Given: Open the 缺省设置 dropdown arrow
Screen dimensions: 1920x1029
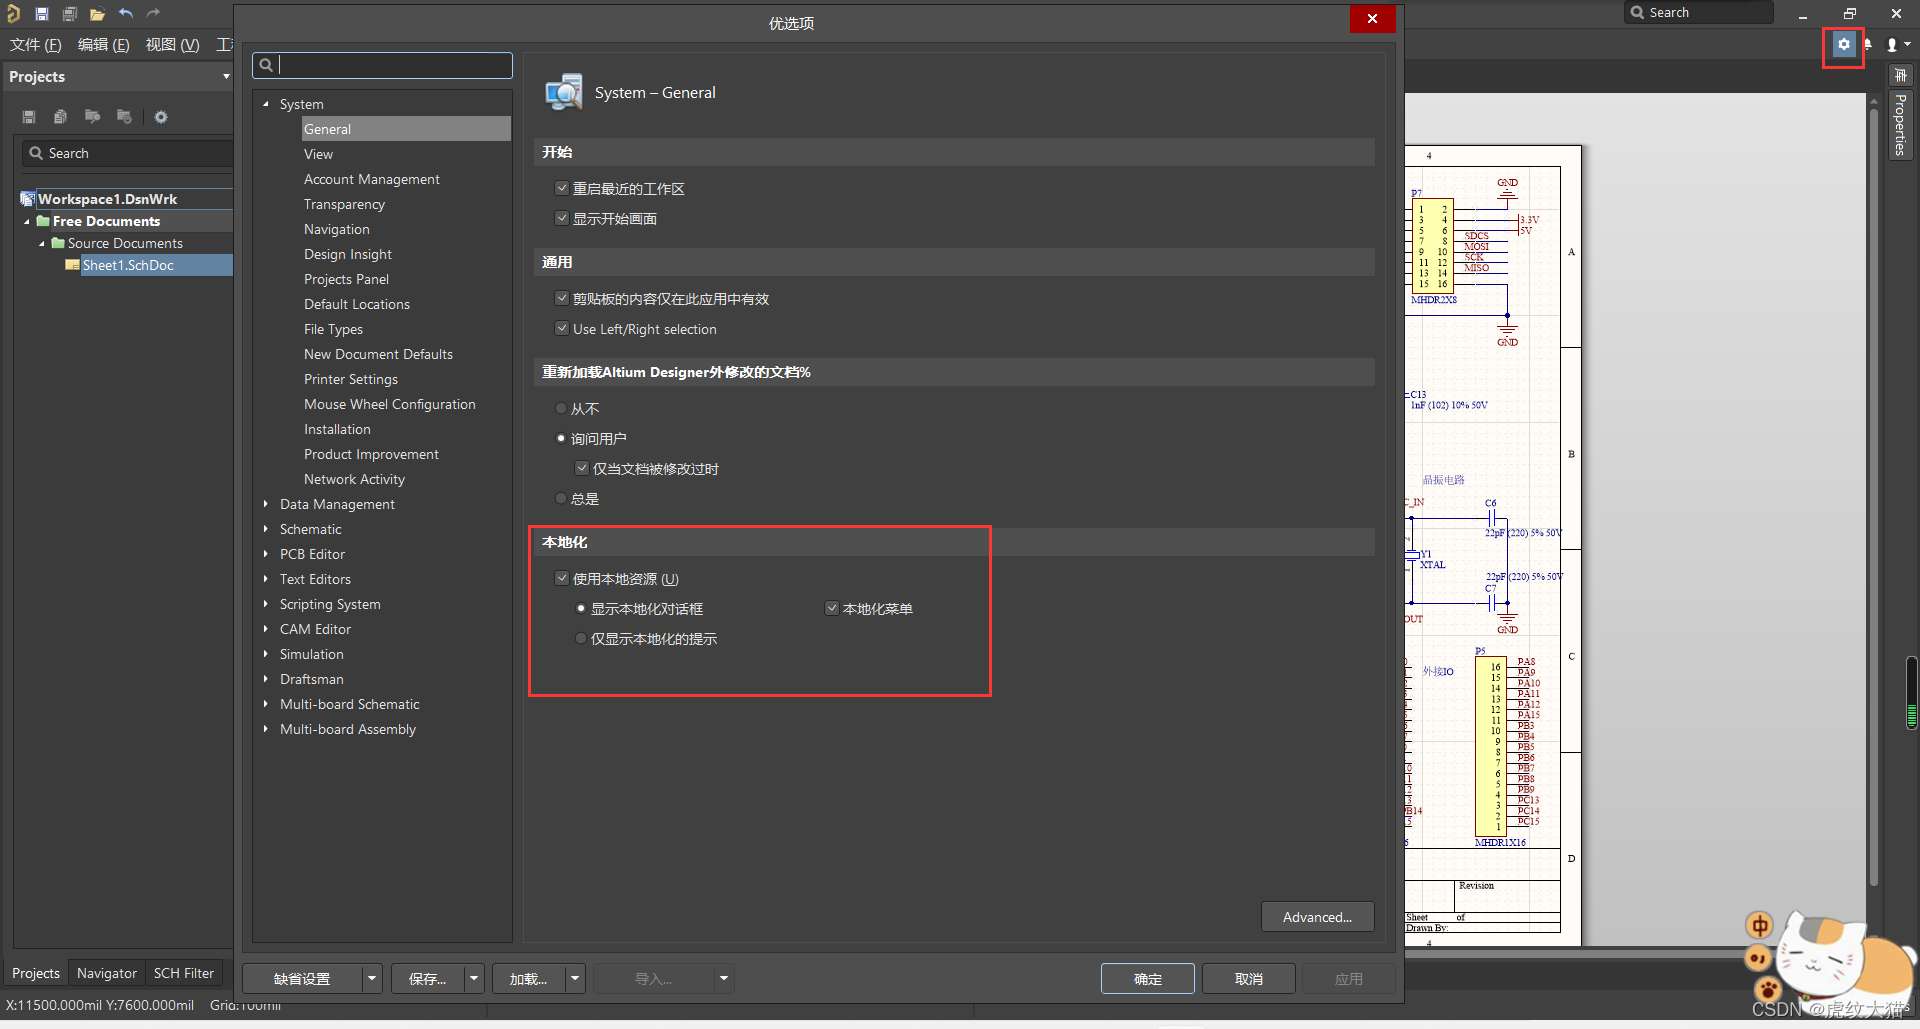Looking at the screenshot, I should pyautogui.click(x=372, y=979).
